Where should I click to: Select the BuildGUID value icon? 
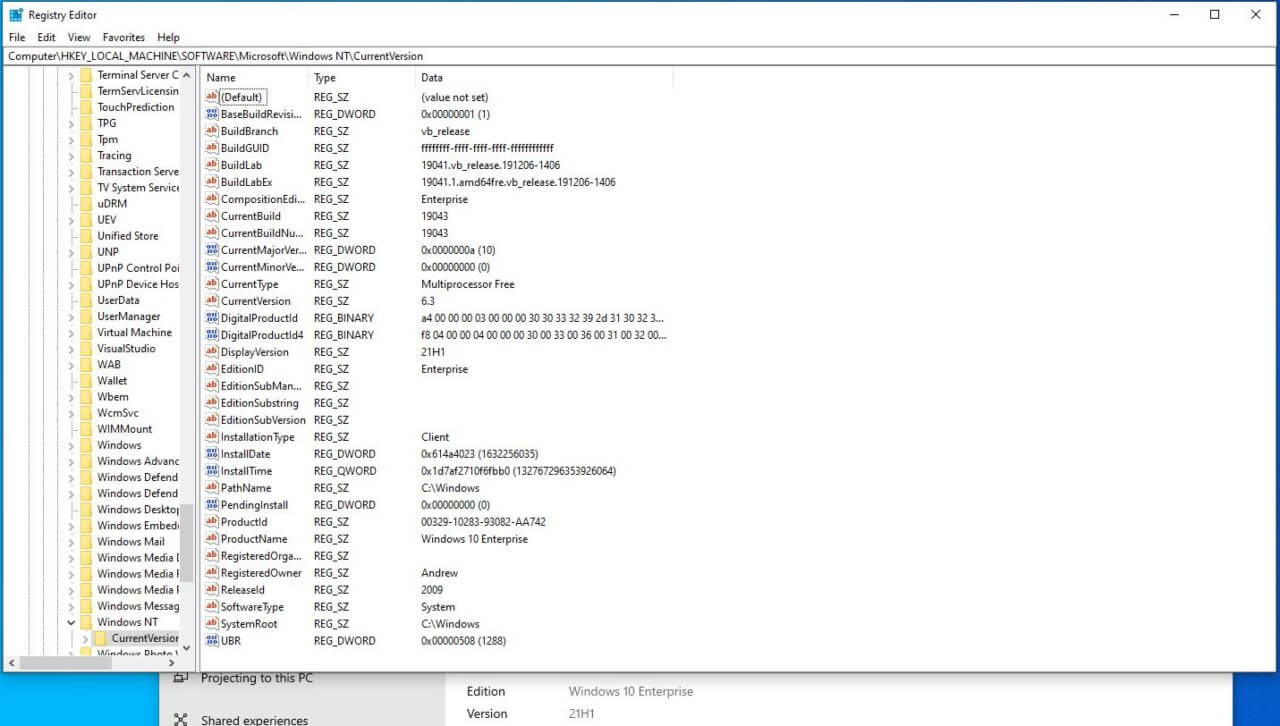(x=211, y=148)
